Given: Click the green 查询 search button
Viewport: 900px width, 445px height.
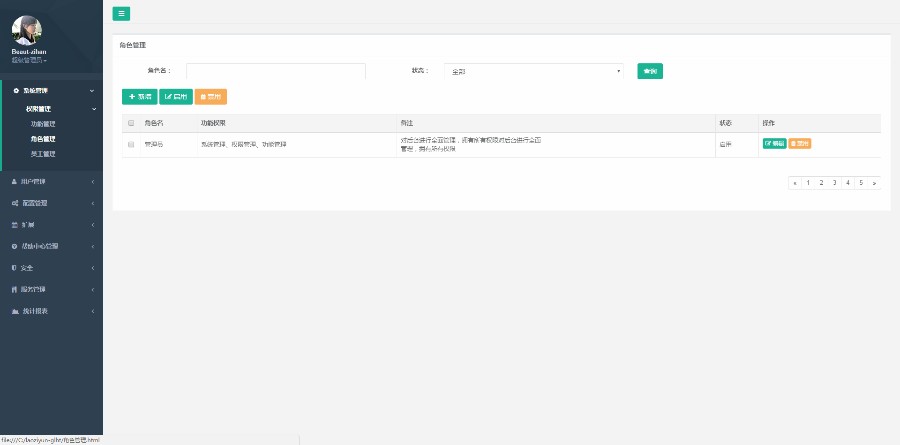Looking at the screenshot, I should point(650,71).
